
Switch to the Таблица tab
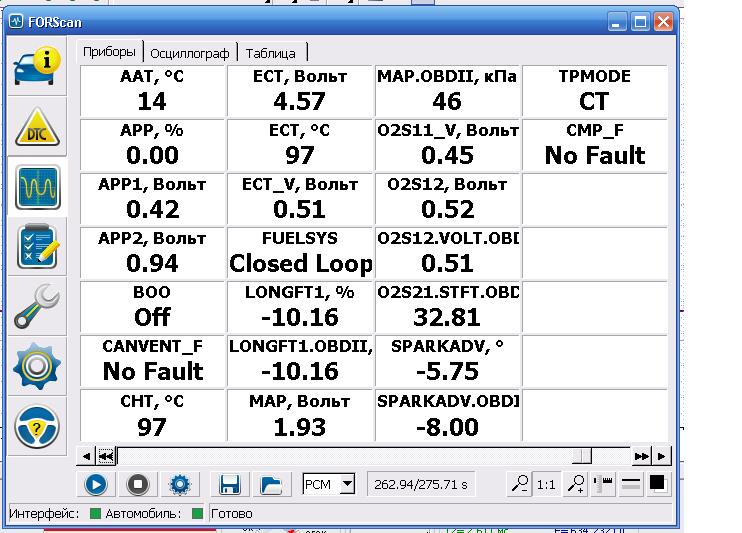click(271, 53)
